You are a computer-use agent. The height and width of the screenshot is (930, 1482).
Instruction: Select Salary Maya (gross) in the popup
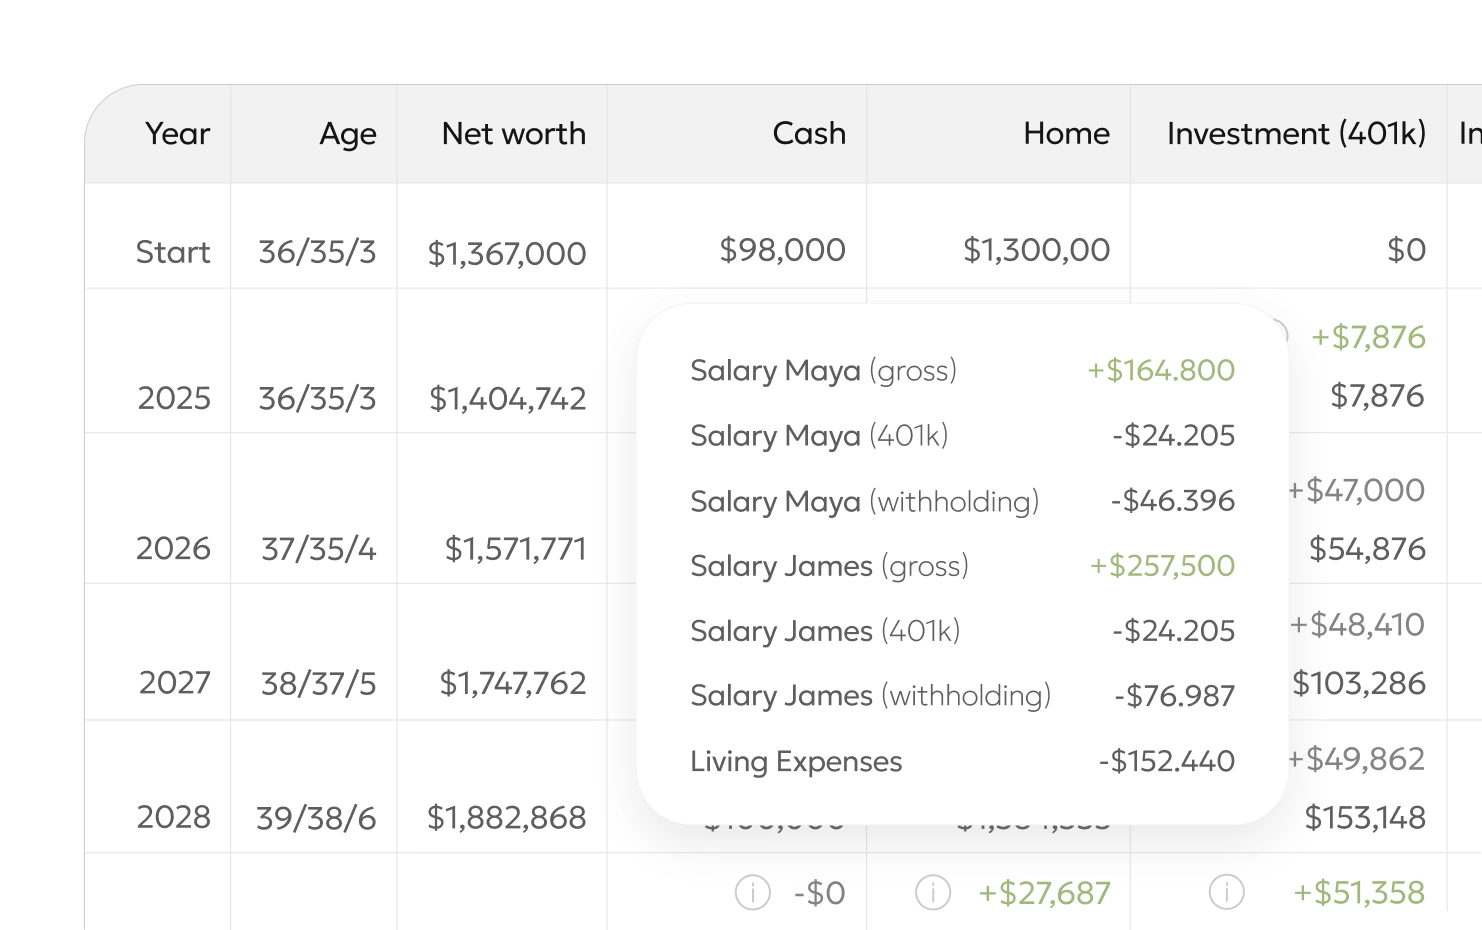pyautogui.click(x=823, y=371)
